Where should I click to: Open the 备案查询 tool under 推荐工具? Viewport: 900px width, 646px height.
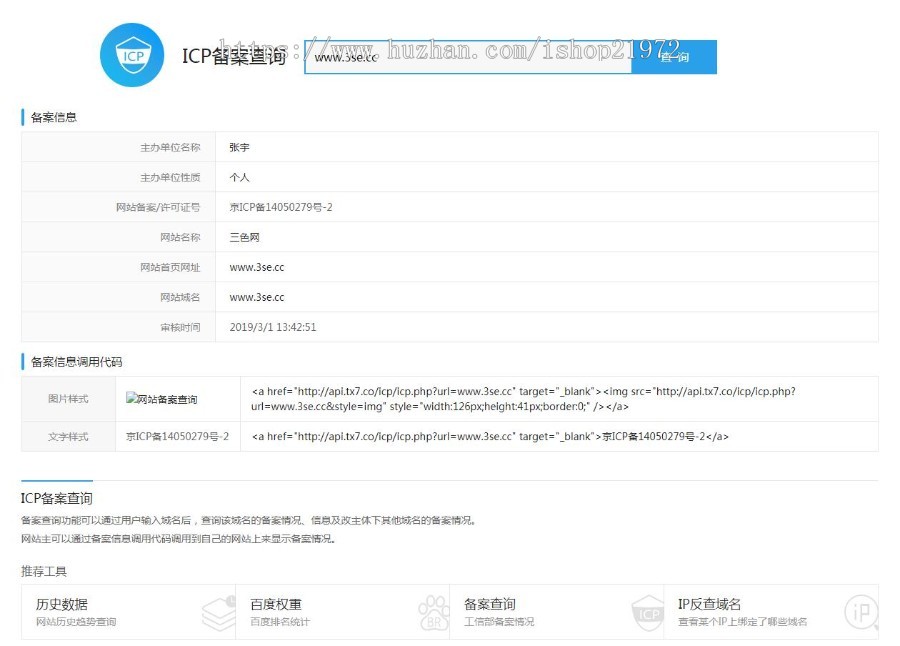click(x=489, y=604)
